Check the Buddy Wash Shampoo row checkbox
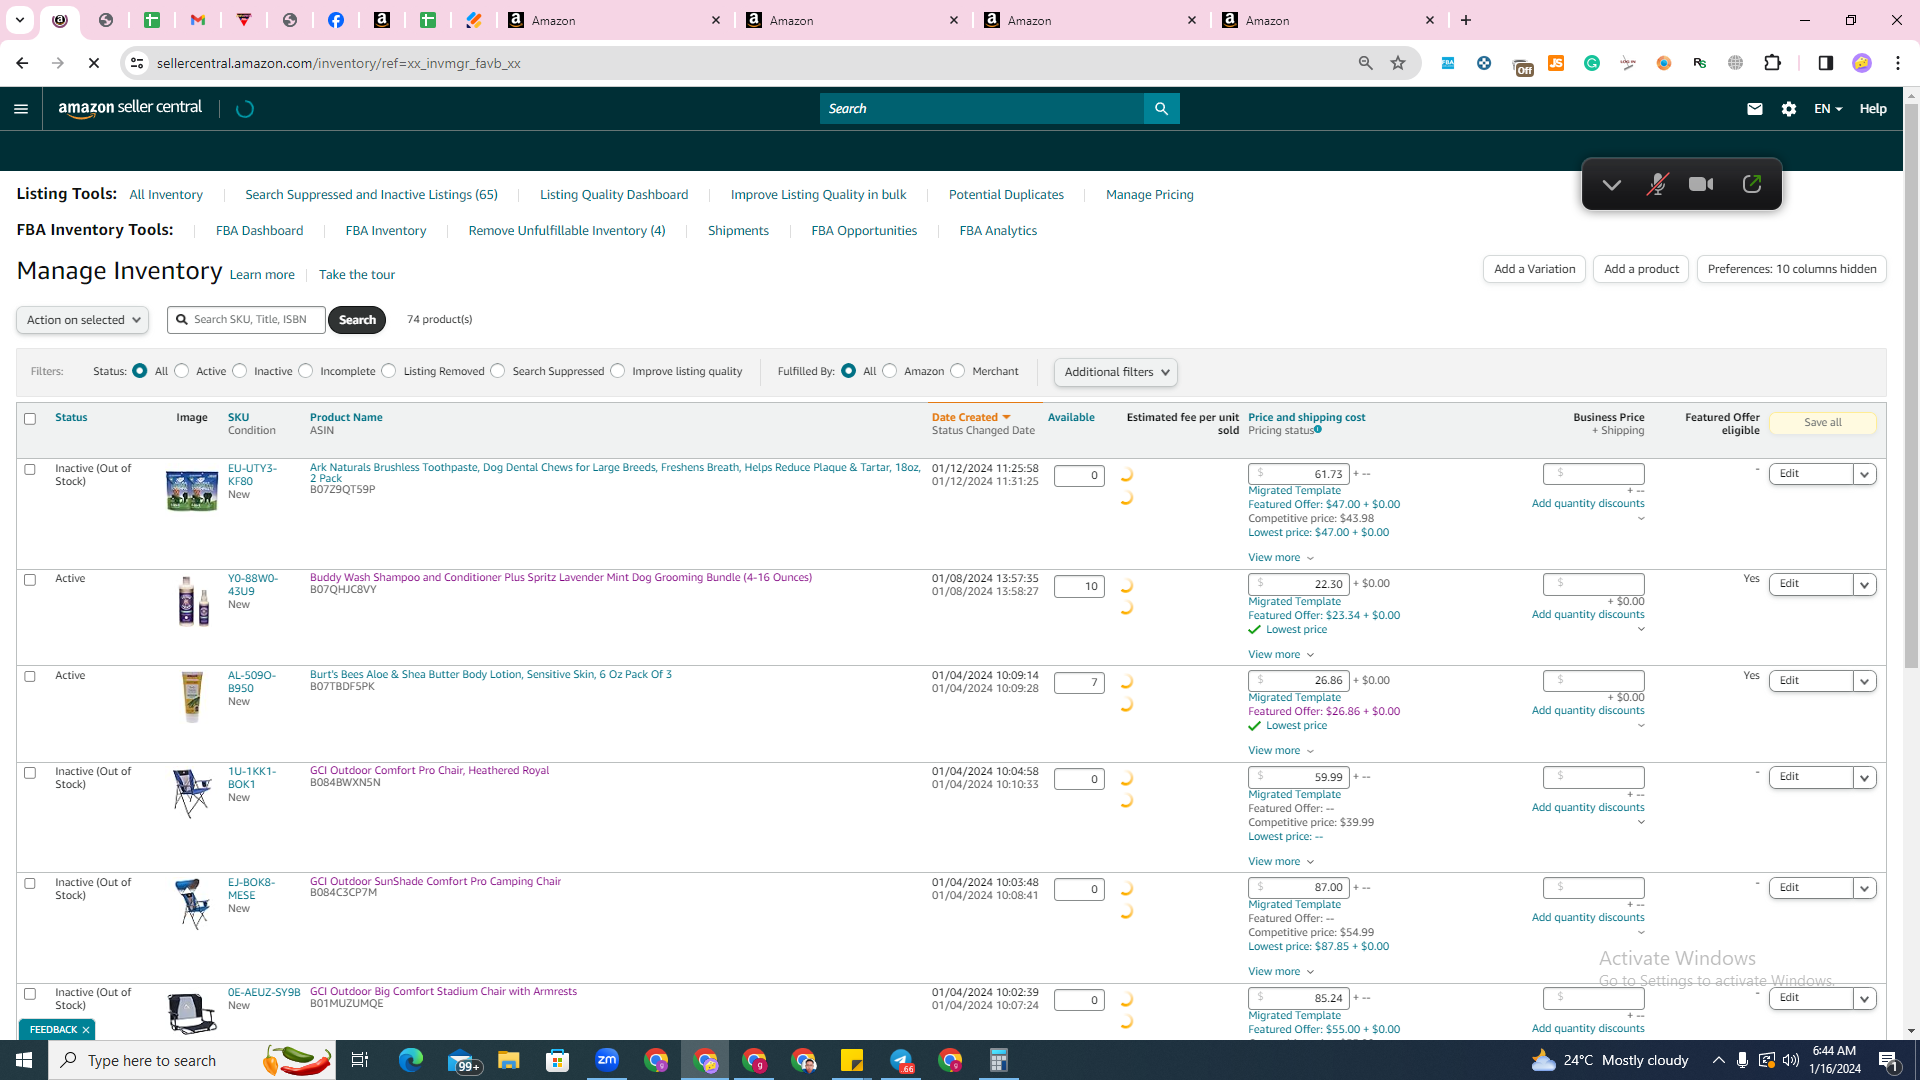 [x=30, y=580]
